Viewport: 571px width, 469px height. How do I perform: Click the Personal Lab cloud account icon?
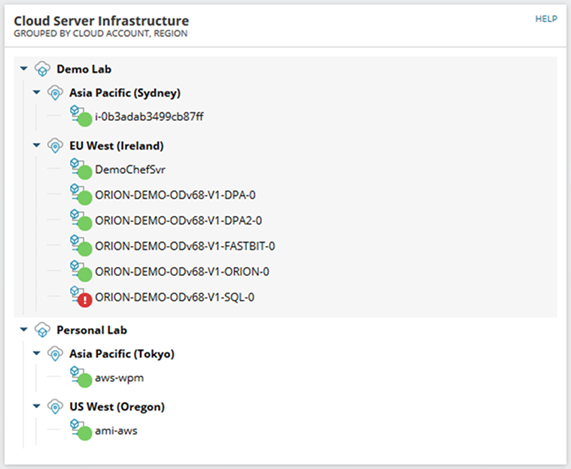(x=42, y=330)
